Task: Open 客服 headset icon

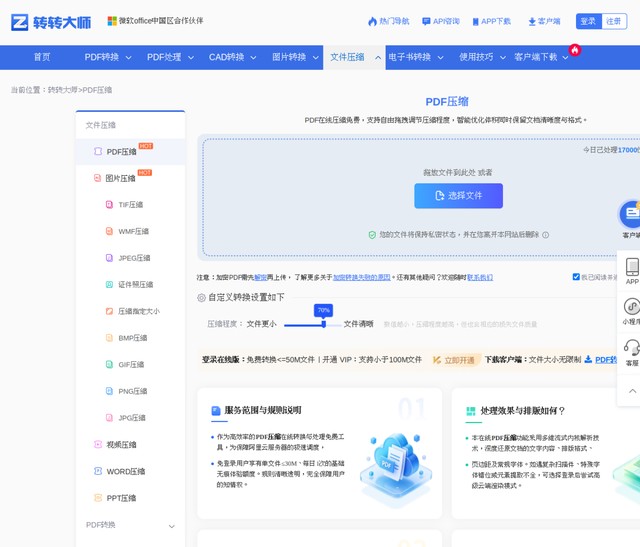Action: [632, 348]
